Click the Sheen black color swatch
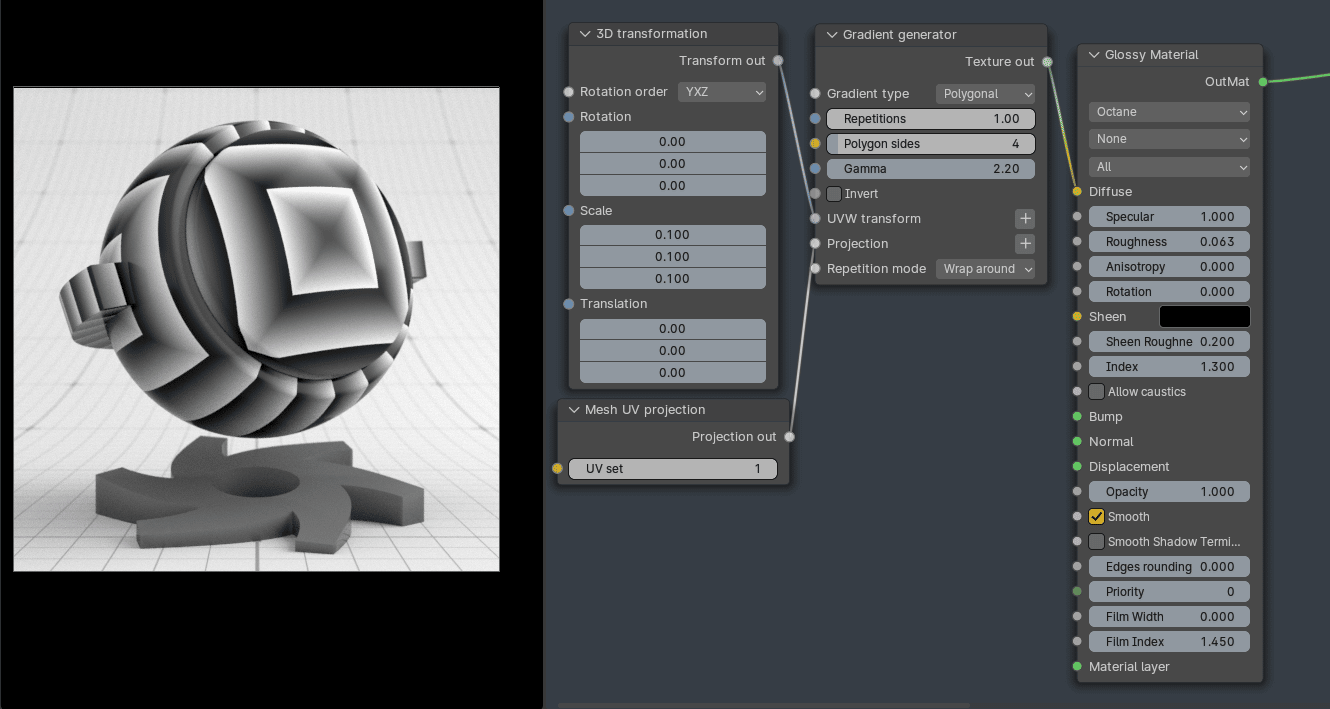This screenshot has width=1330, height=709. click(1204, 317)
